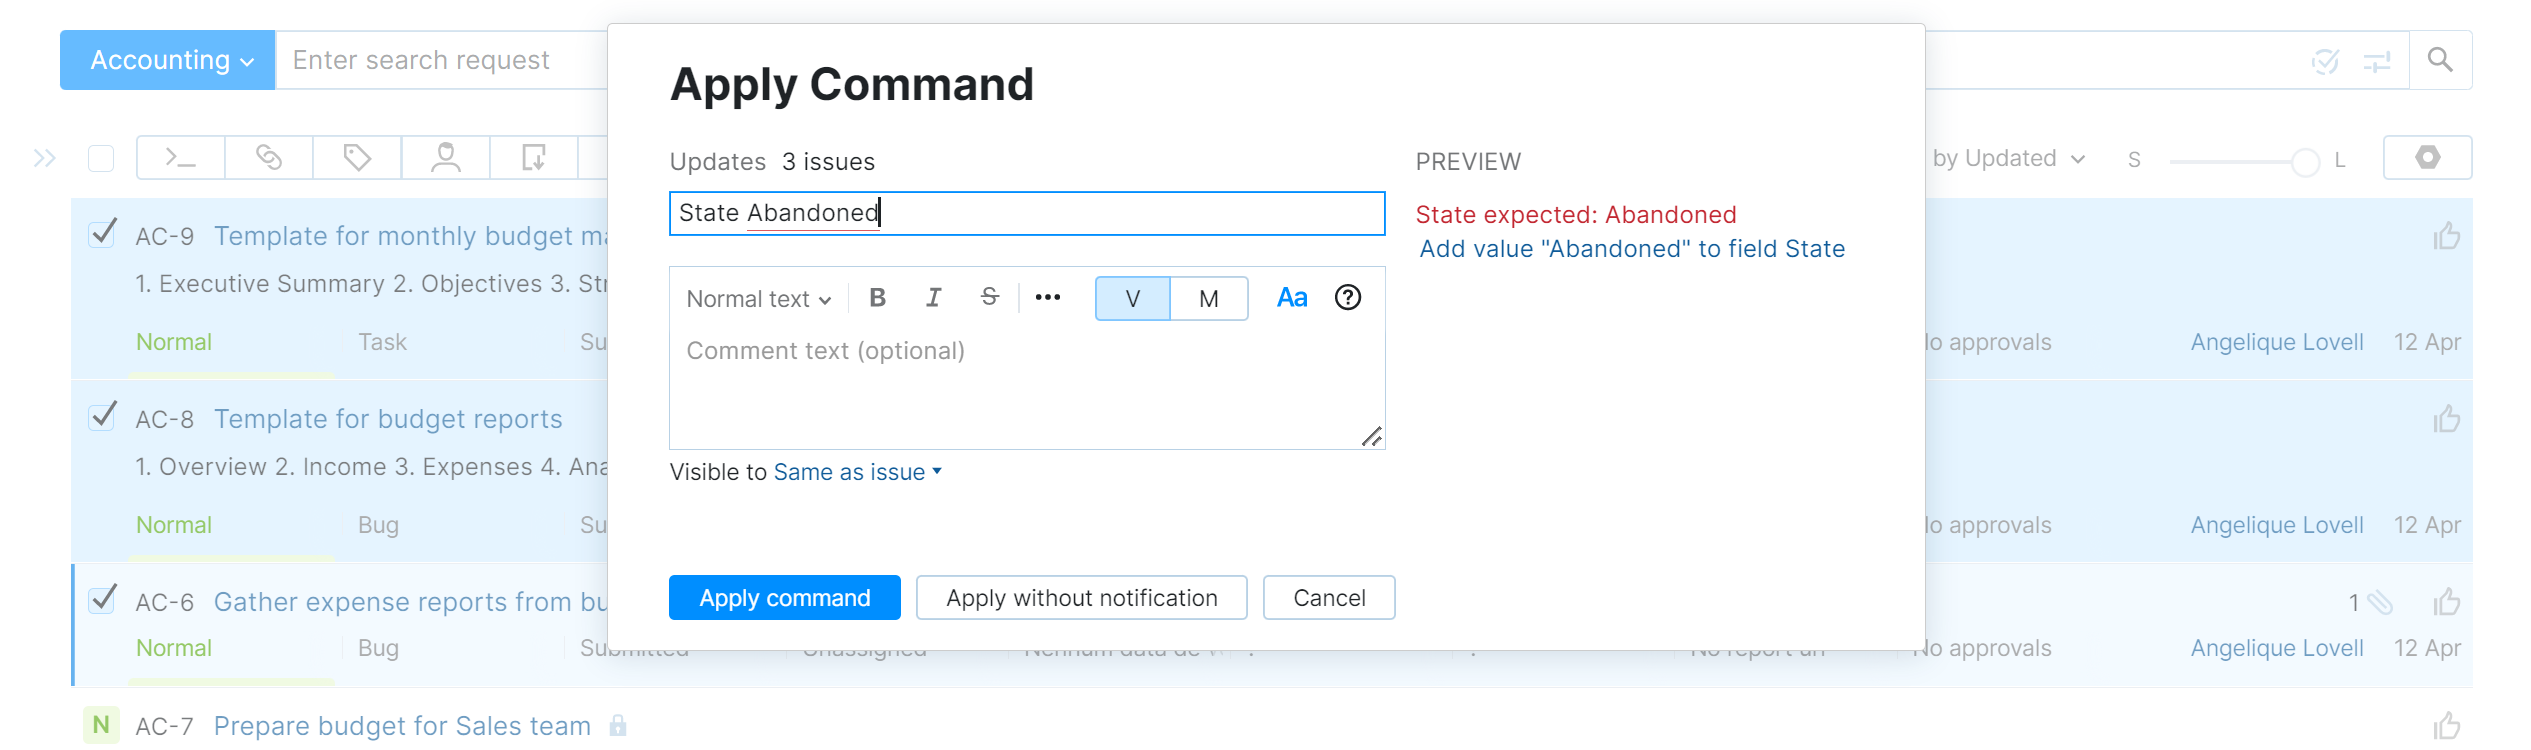Toggle the select-all checkbox in the toolbar

click(100, 157)
